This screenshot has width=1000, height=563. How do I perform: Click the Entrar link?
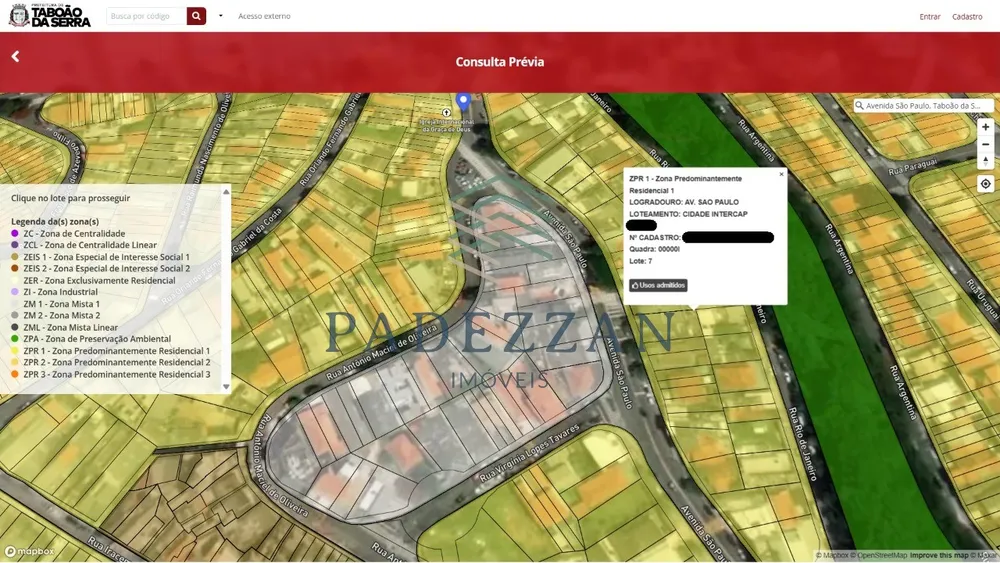click(930, 17)
